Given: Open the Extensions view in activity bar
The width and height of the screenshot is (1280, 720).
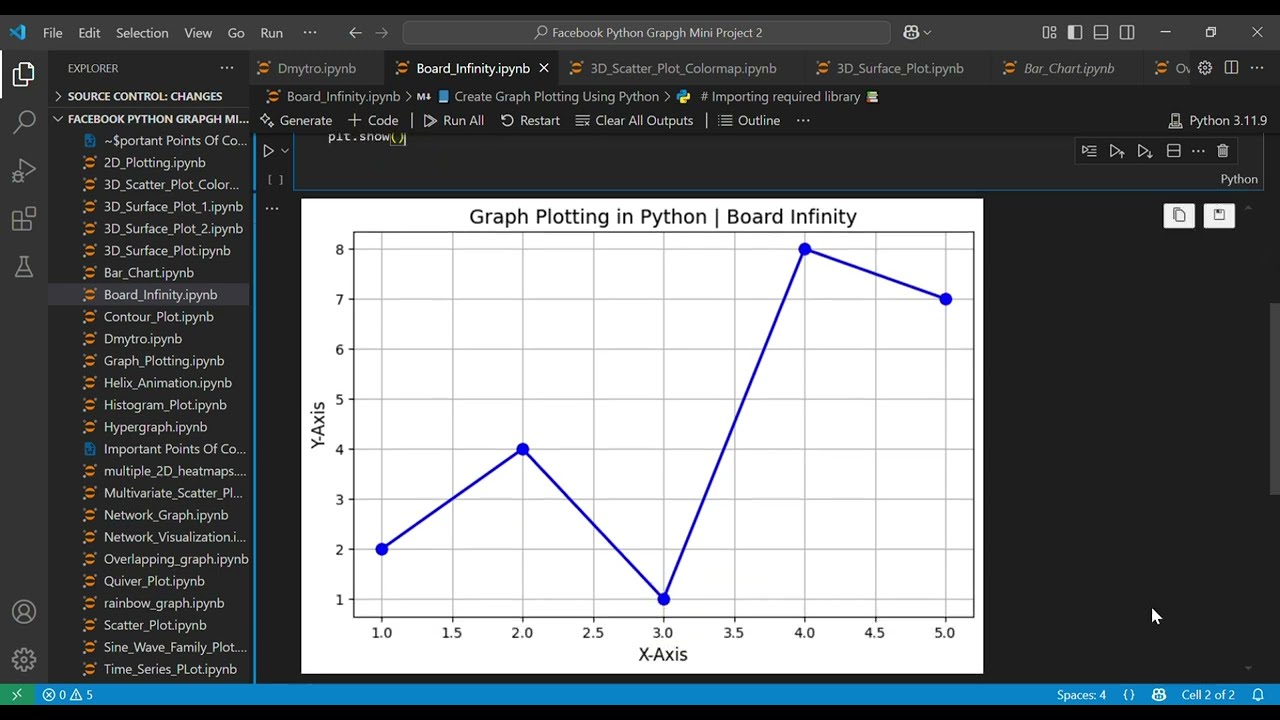Looking at the screenshot, I should pyautogui.click(x=24, y=219).
